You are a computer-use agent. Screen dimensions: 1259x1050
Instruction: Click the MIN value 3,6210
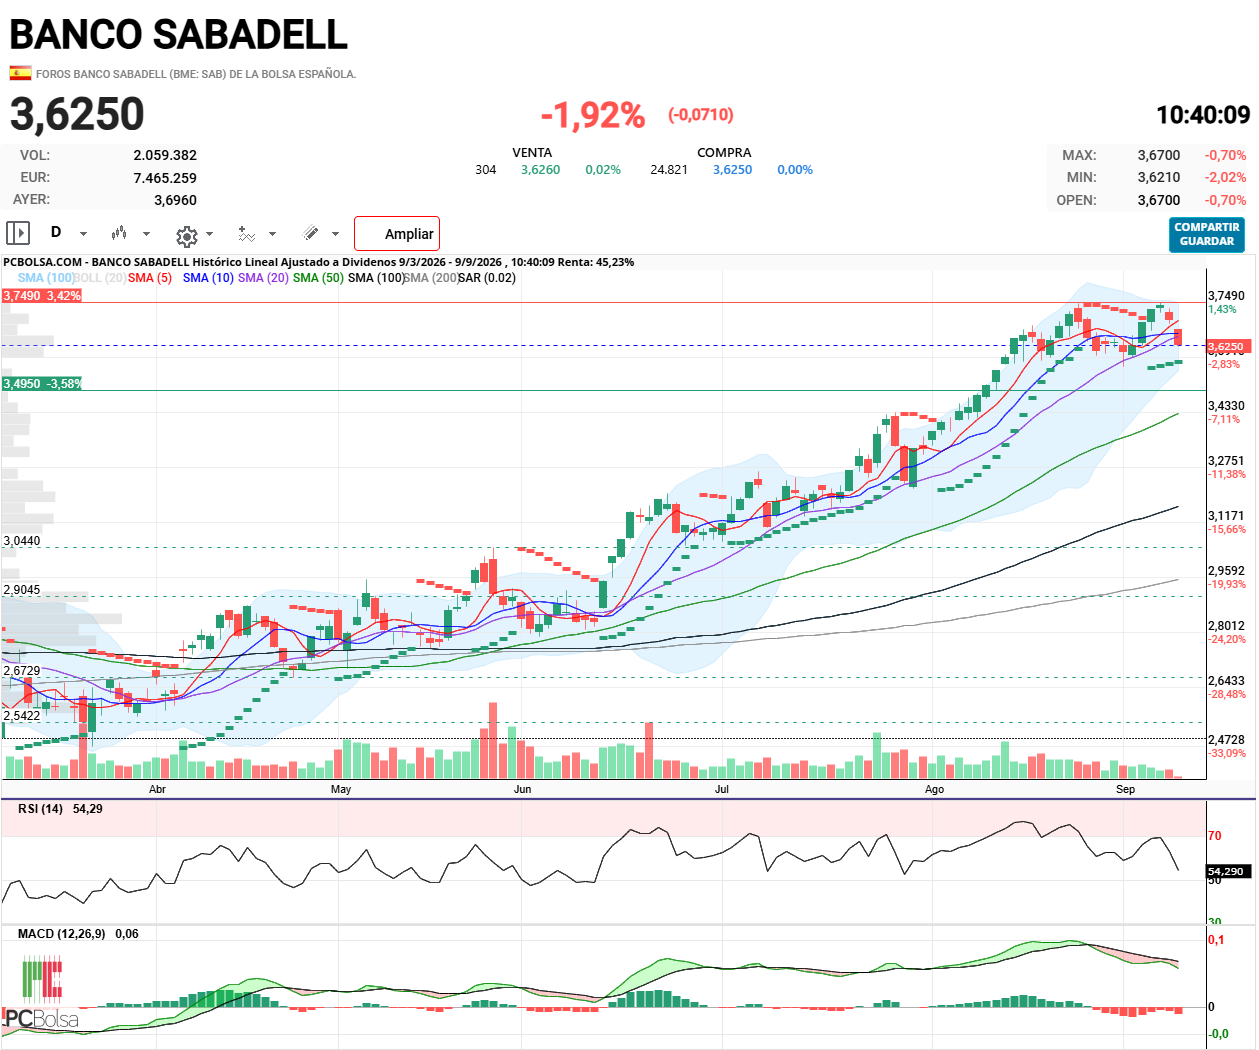tap(1159, 177)
